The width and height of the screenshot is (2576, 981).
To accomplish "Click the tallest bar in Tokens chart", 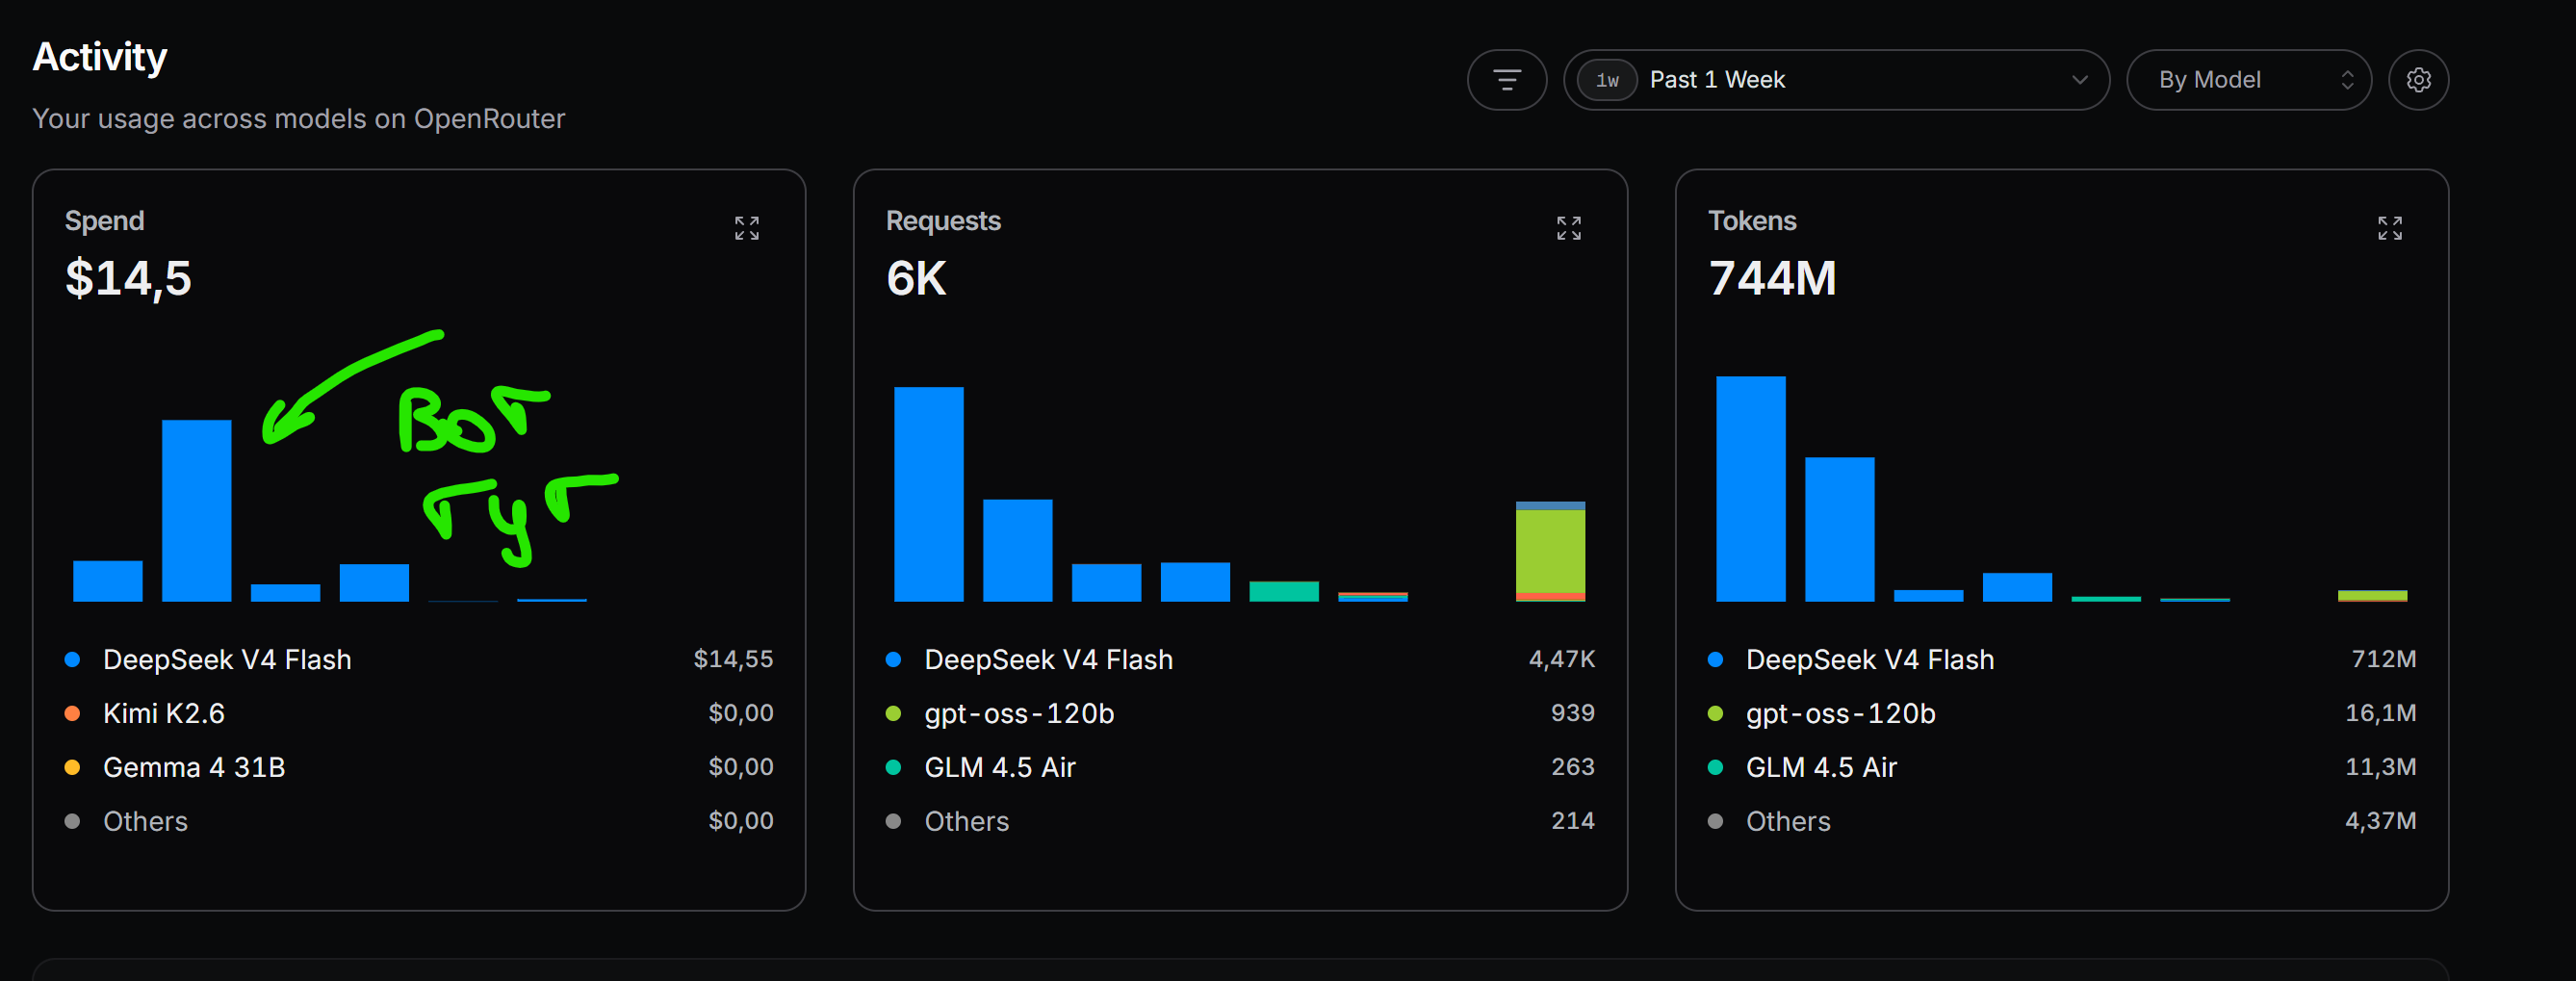I will click(x=1750, y=488).
